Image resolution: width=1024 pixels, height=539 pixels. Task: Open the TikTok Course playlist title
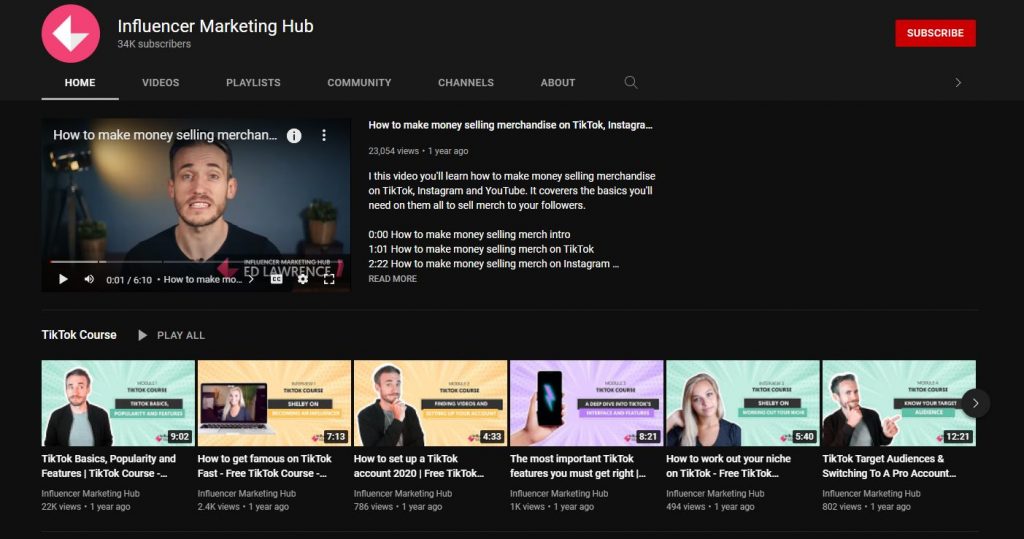79,335
